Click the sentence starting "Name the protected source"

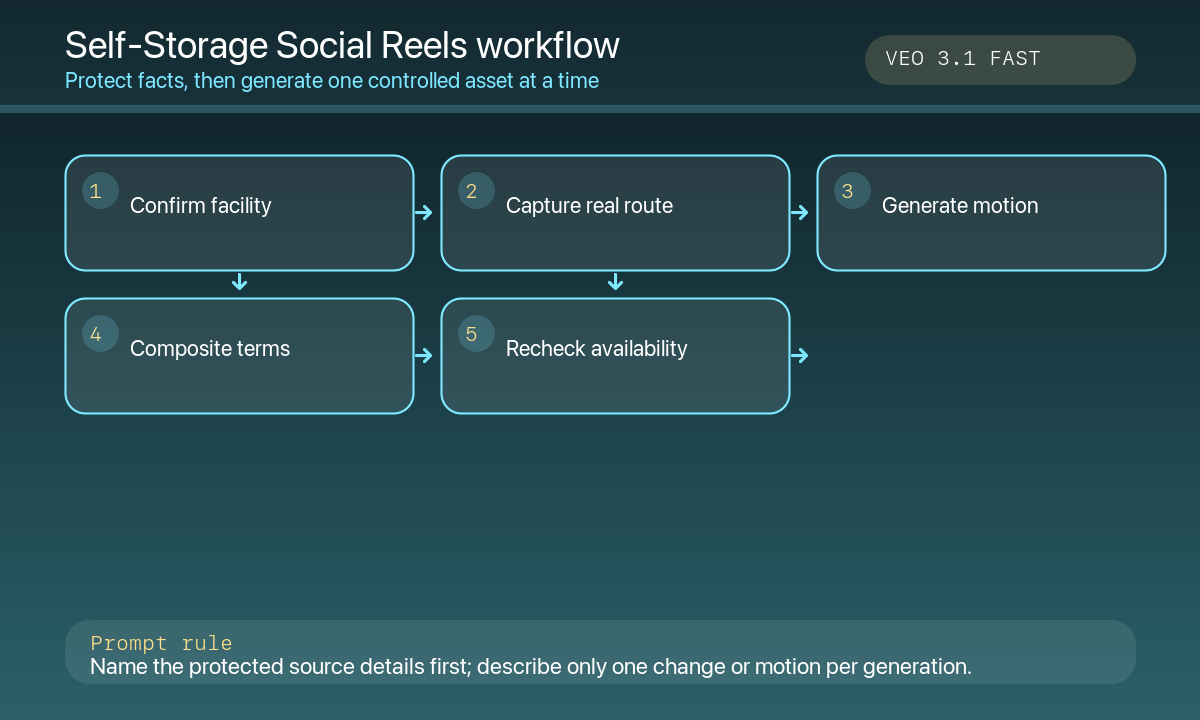[531, 666]
